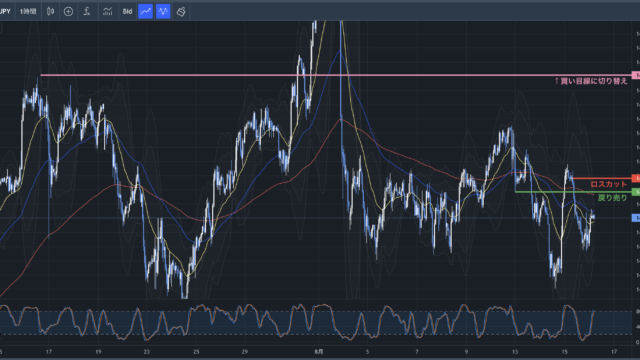640x360 pixels.
Task: Click the green 戻り売り label
Action: pos(612,198)
